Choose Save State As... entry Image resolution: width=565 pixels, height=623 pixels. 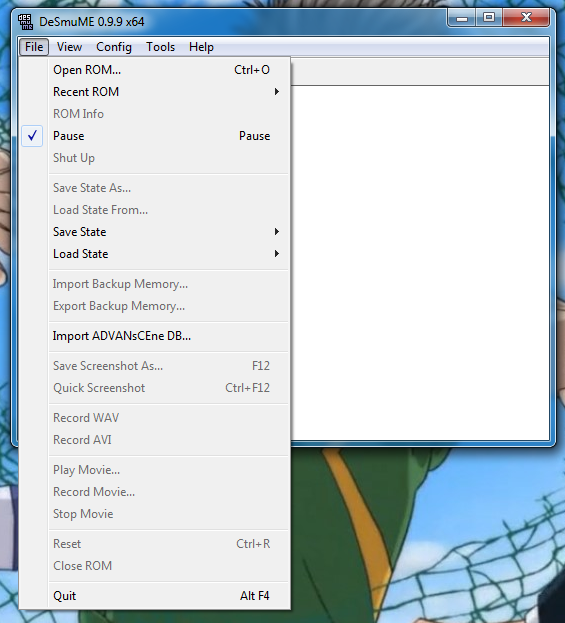(x=155, y=188)
